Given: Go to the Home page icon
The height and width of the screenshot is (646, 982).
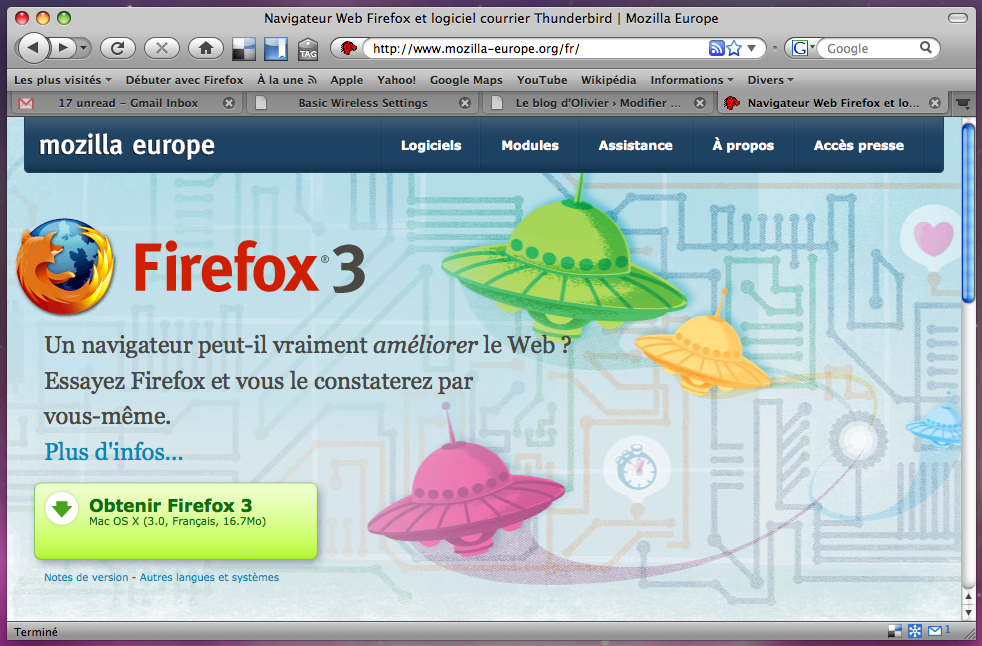Looking at the screenshot, I should [205, 48].
